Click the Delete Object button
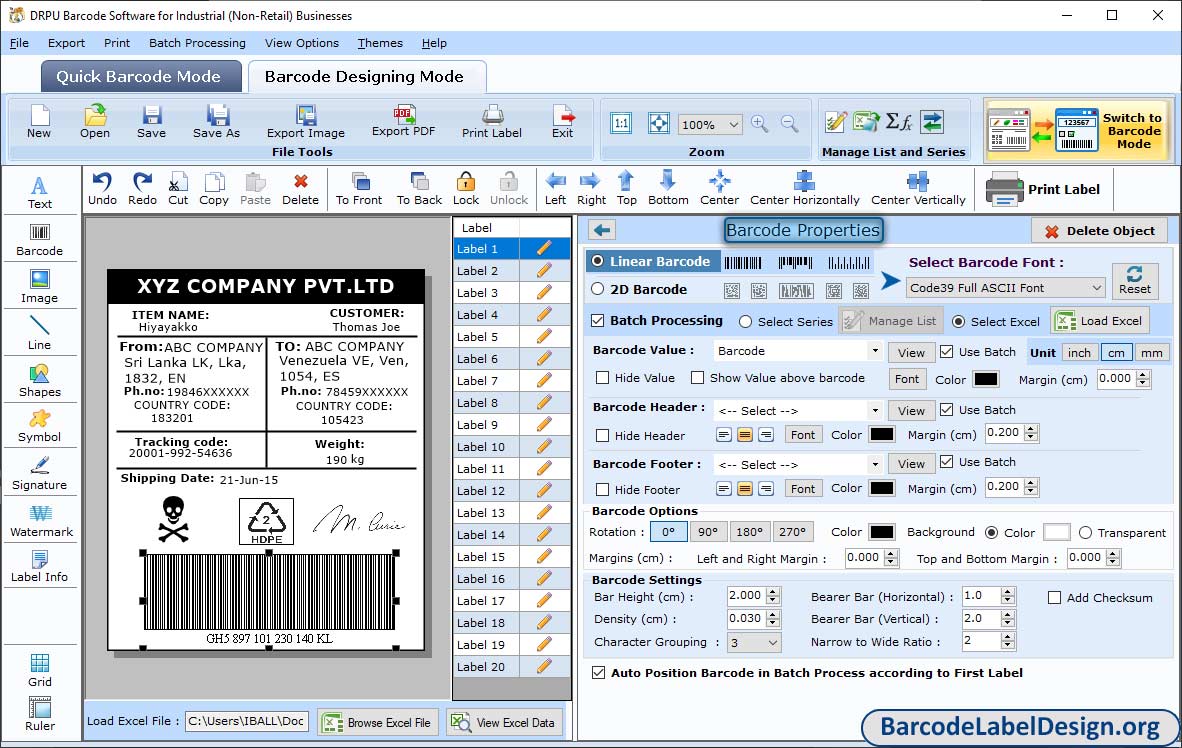The height and width of the screenshot is (748, 1182). [1099, 231]
